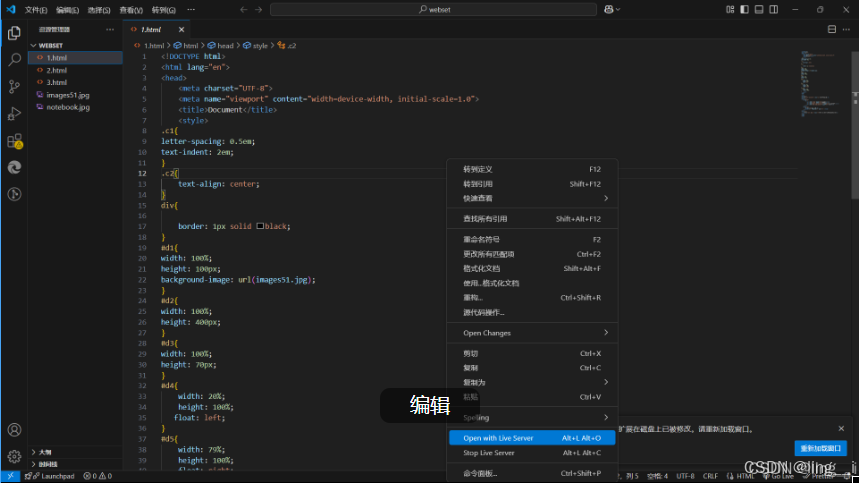Choose 转到定义 in the context menu

pos(532,169)
